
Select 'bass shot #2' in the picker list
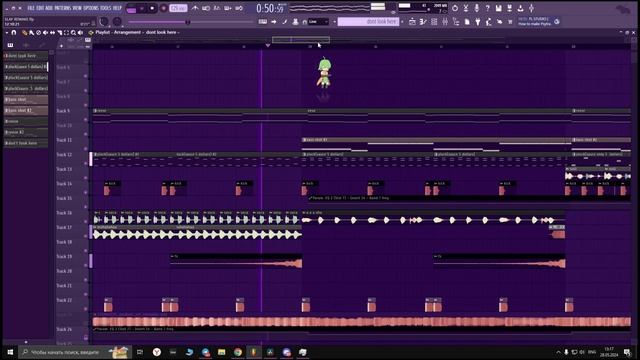point(26,110)
